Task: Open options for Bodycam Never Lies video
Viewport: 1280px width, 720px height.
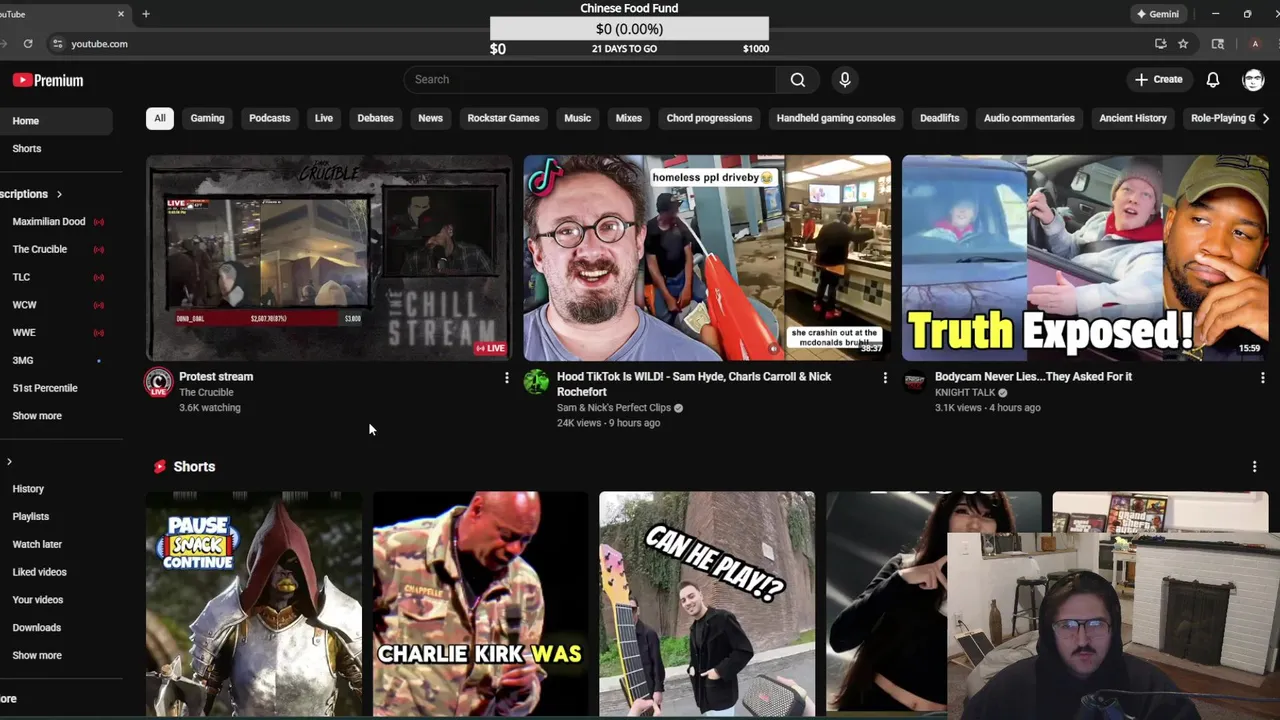Action: coord(1262,378)
